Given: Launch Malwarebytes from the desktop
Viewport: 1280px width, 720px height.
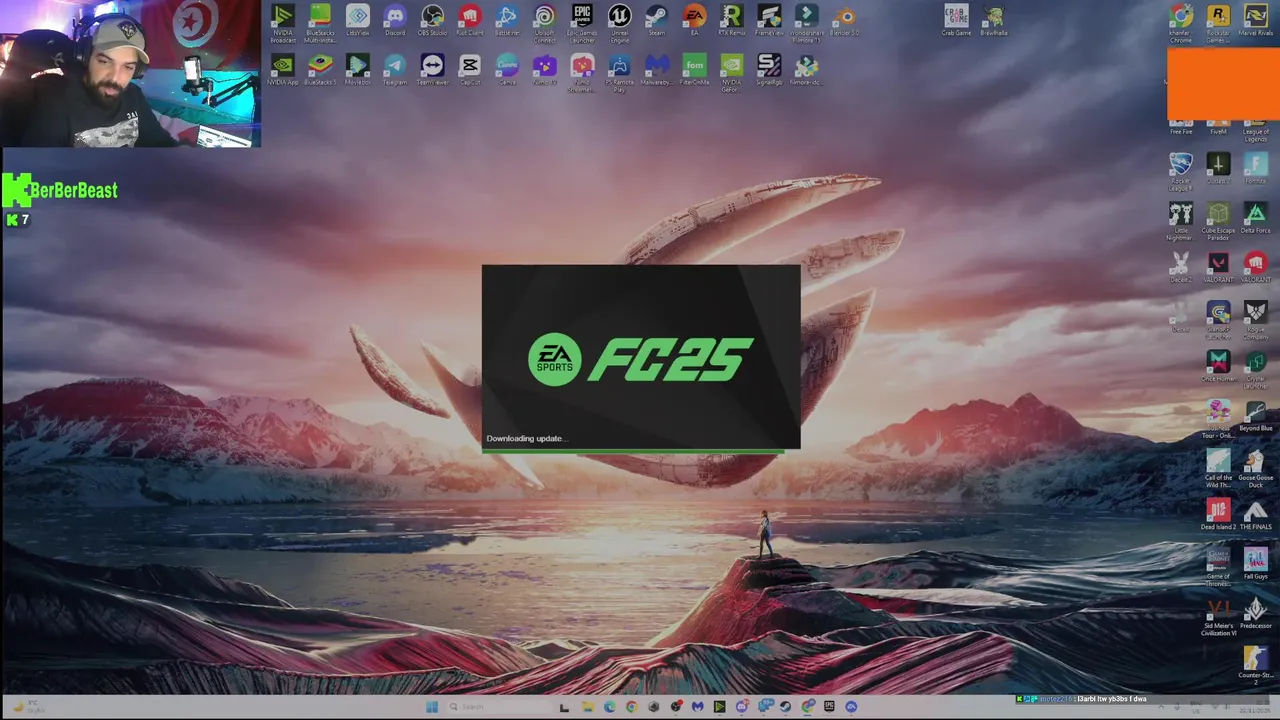Looking at the screenshot, I should pyautogui.click(x=656, y=70).
